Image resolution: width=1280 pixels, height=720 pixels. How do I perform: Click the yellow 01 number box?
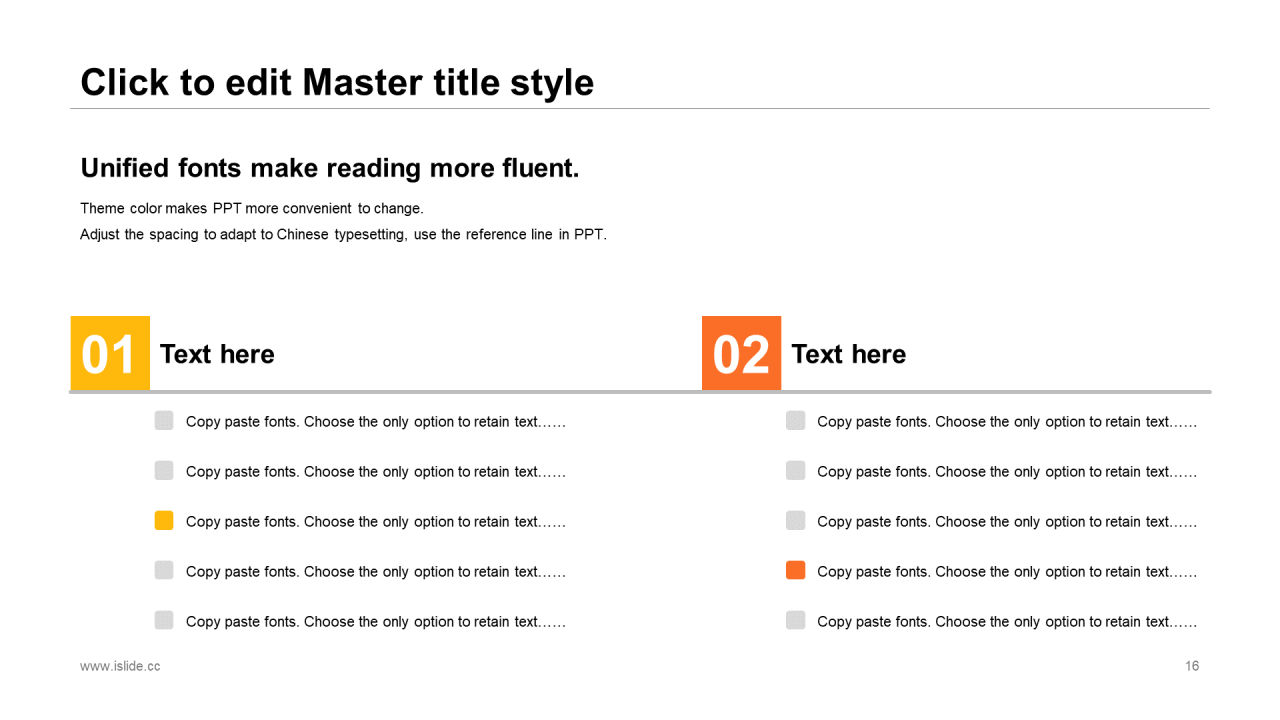(x=110, y=353)
